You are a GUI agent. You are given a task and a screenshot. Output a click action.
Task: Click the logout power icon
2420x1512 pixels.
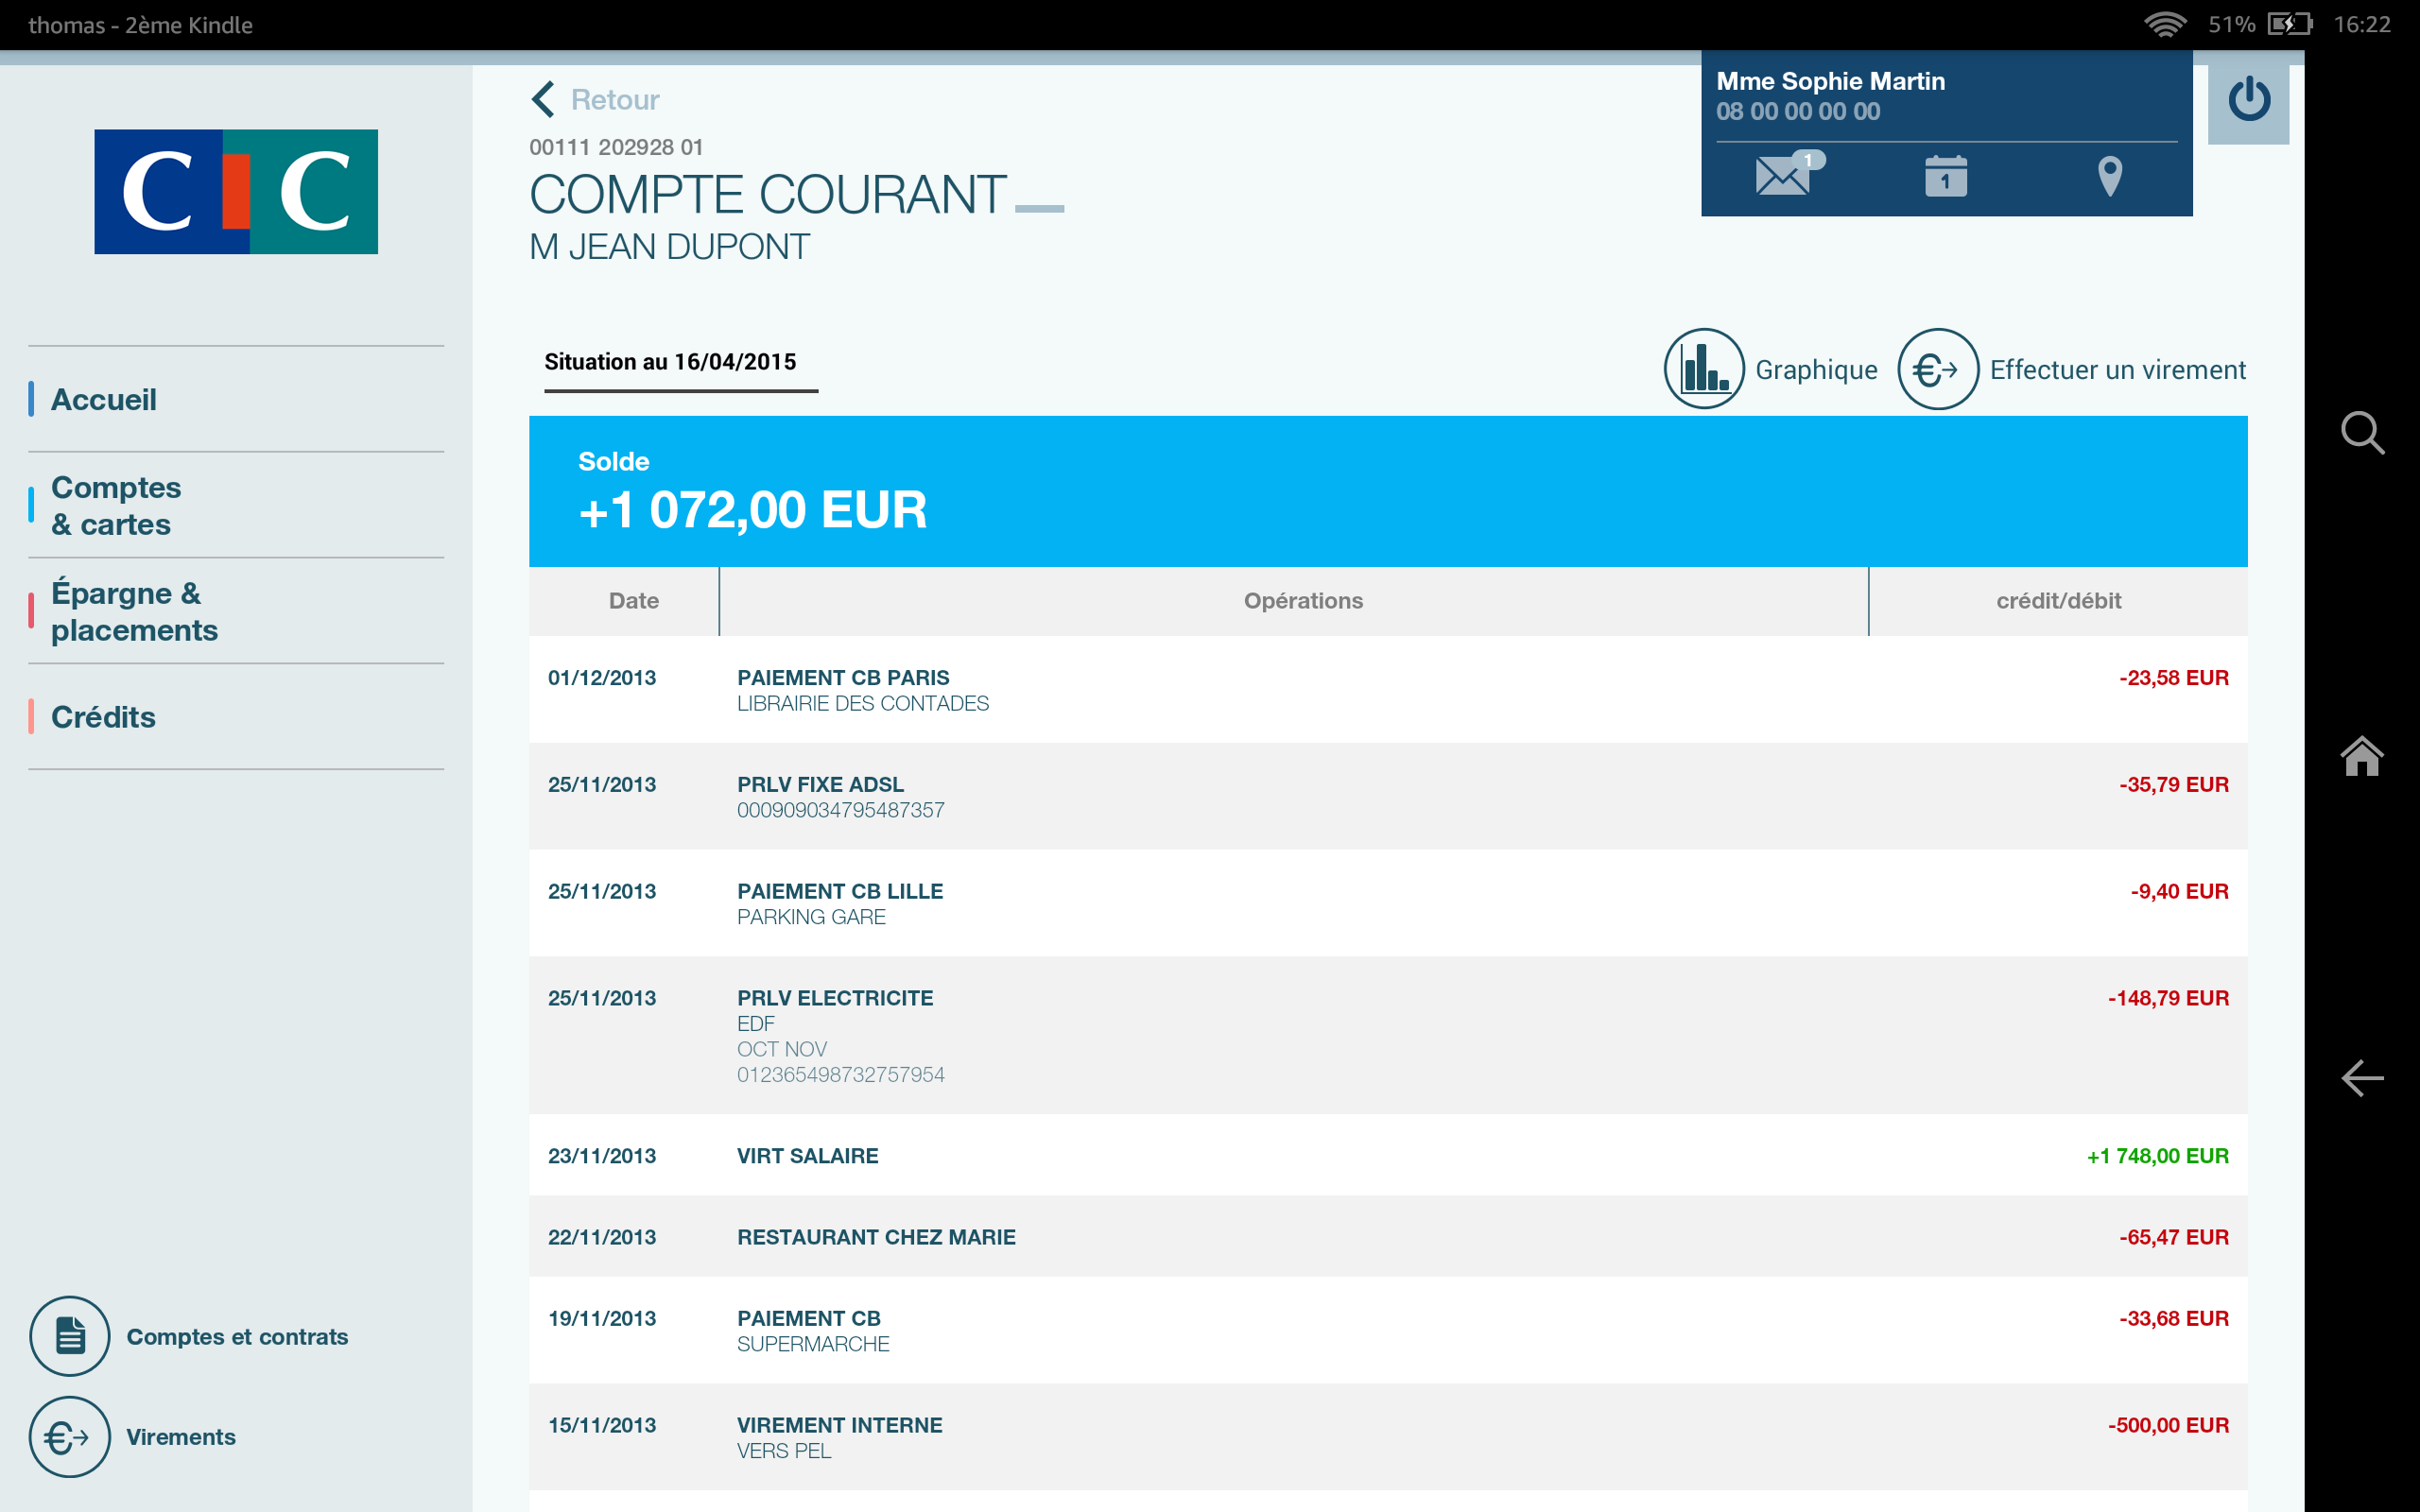click(2249, 101)
